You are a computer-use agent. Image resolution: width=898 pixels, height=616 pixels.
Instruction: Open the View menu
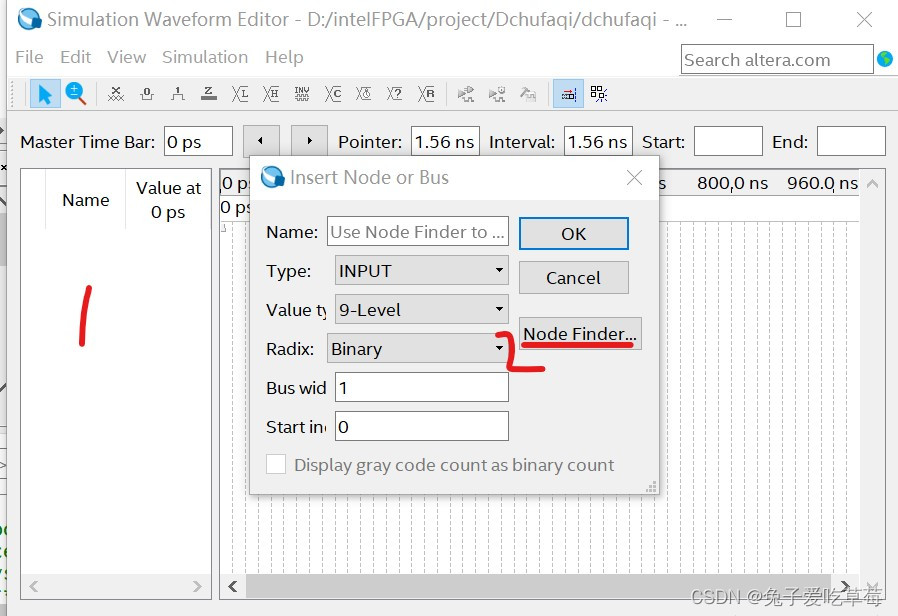pyautogui.click(x=127, y=57)
